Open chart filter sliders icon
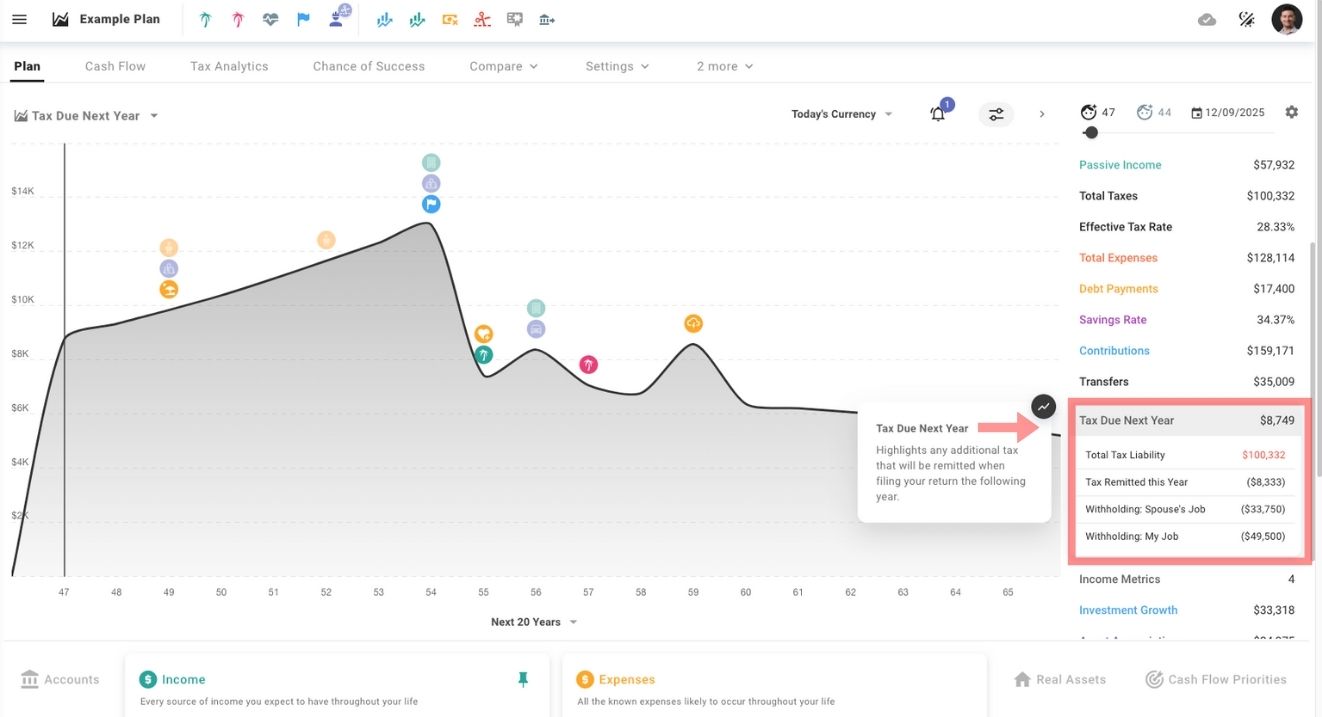This screenshot has width=1322, height=717. click(x=996, y=114)
